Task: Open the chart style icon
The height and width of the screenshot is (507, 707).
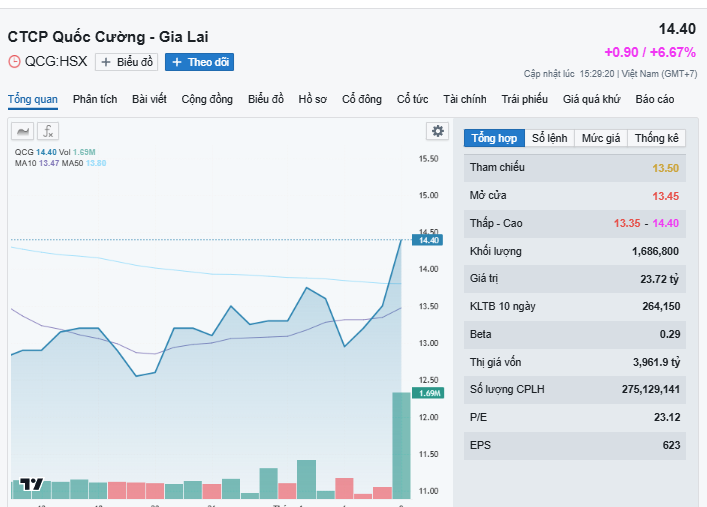Action: [x=22, y=131]
